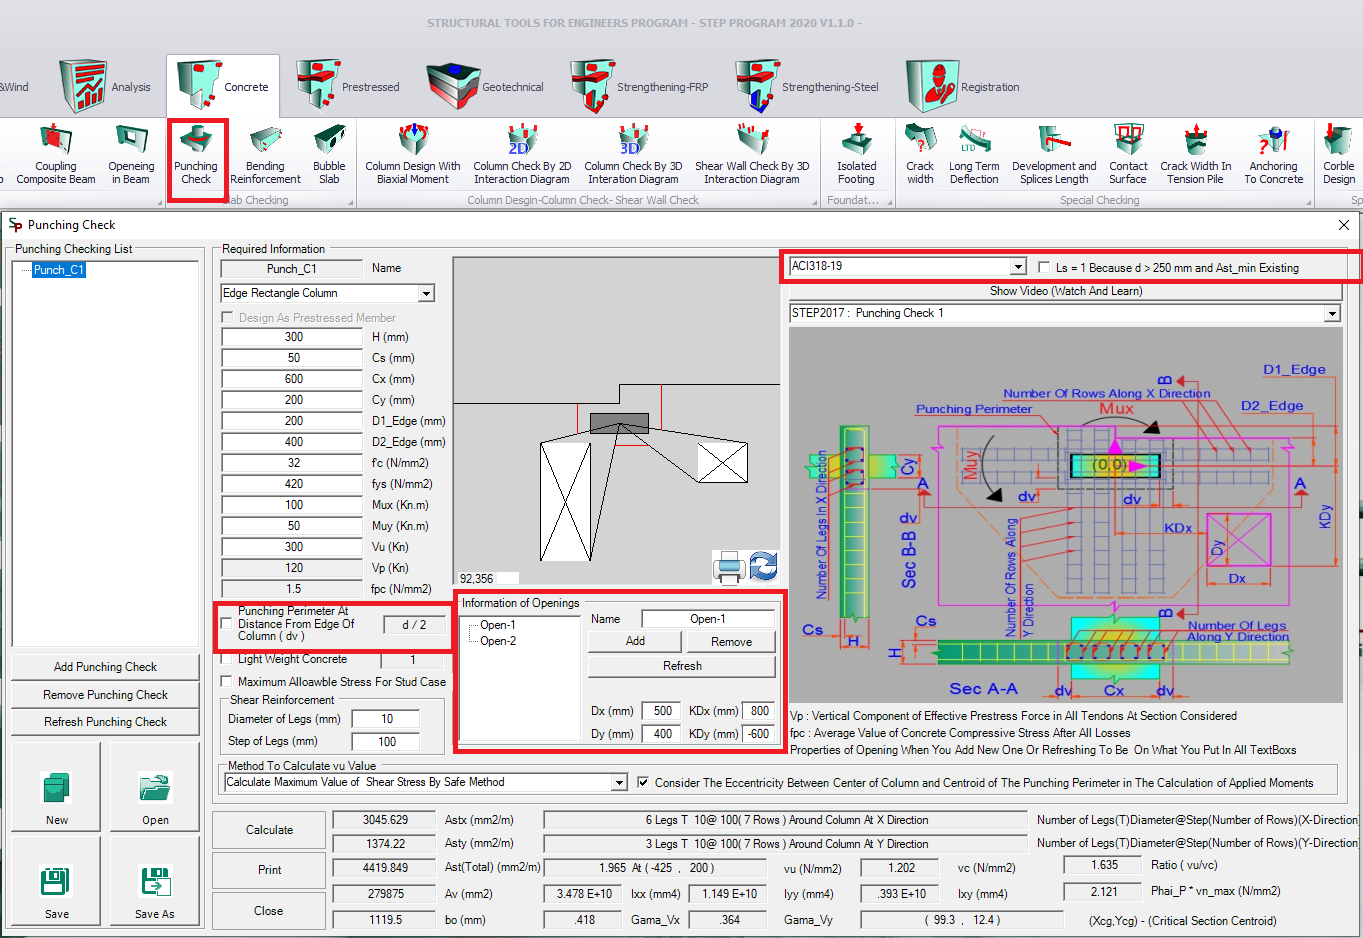Open Development and Splices Length tool
The width and height of the screenshot is (1363, 938).
tap(1054, 156)
